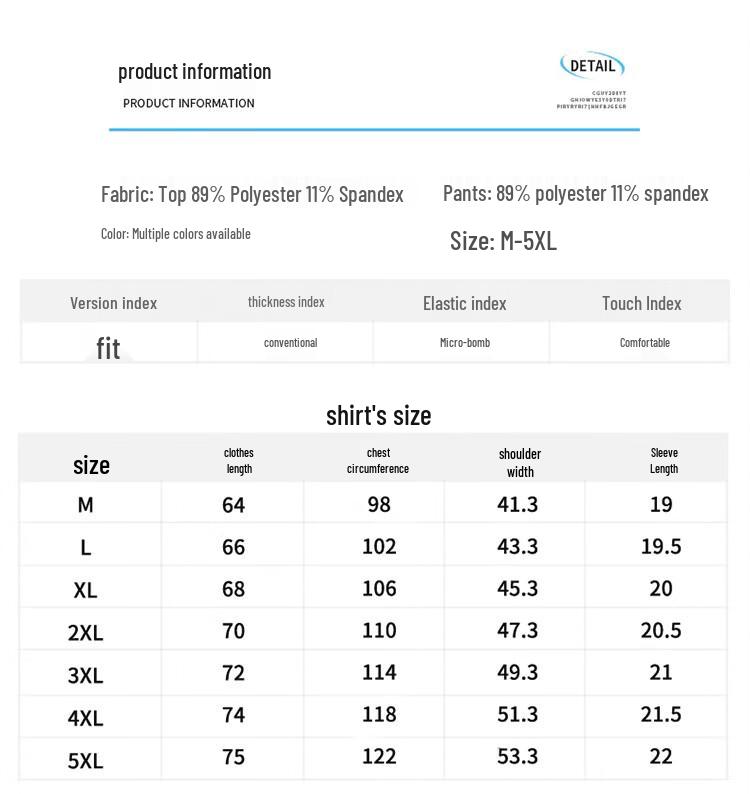Click the 'shirt's size' table title

(x=378, y=416)
